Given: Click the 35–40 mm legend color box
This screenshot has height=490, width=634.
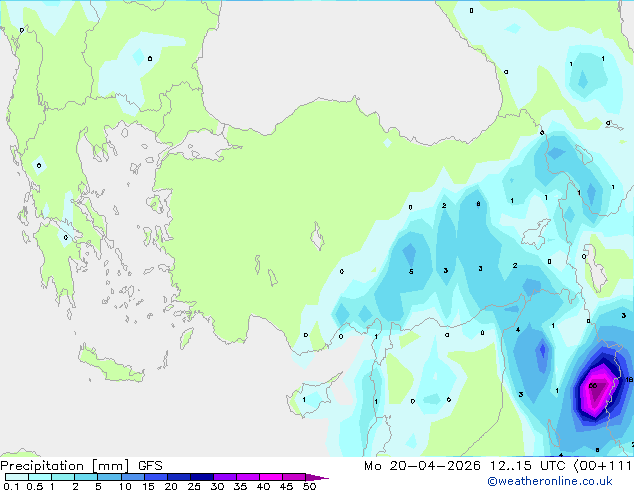Looking at the screenshot, I should (x=247, y=477).
